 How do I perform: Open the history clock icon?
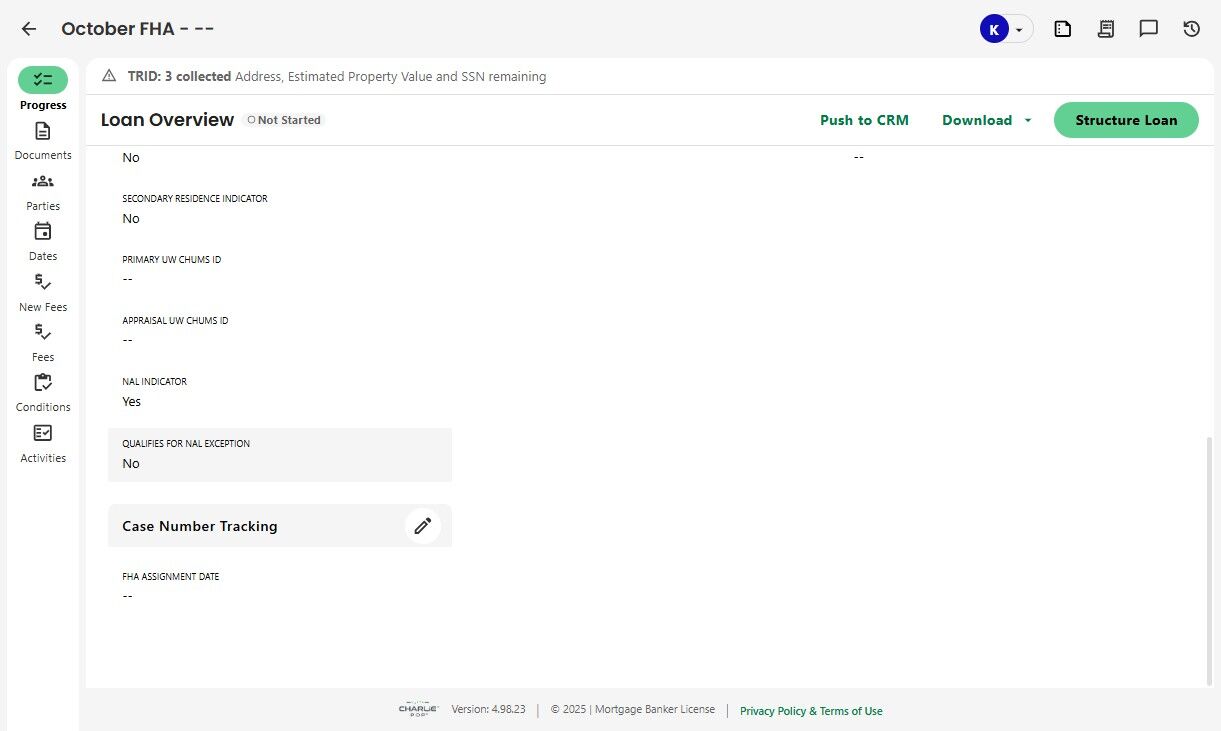[x=1191, y=29]
